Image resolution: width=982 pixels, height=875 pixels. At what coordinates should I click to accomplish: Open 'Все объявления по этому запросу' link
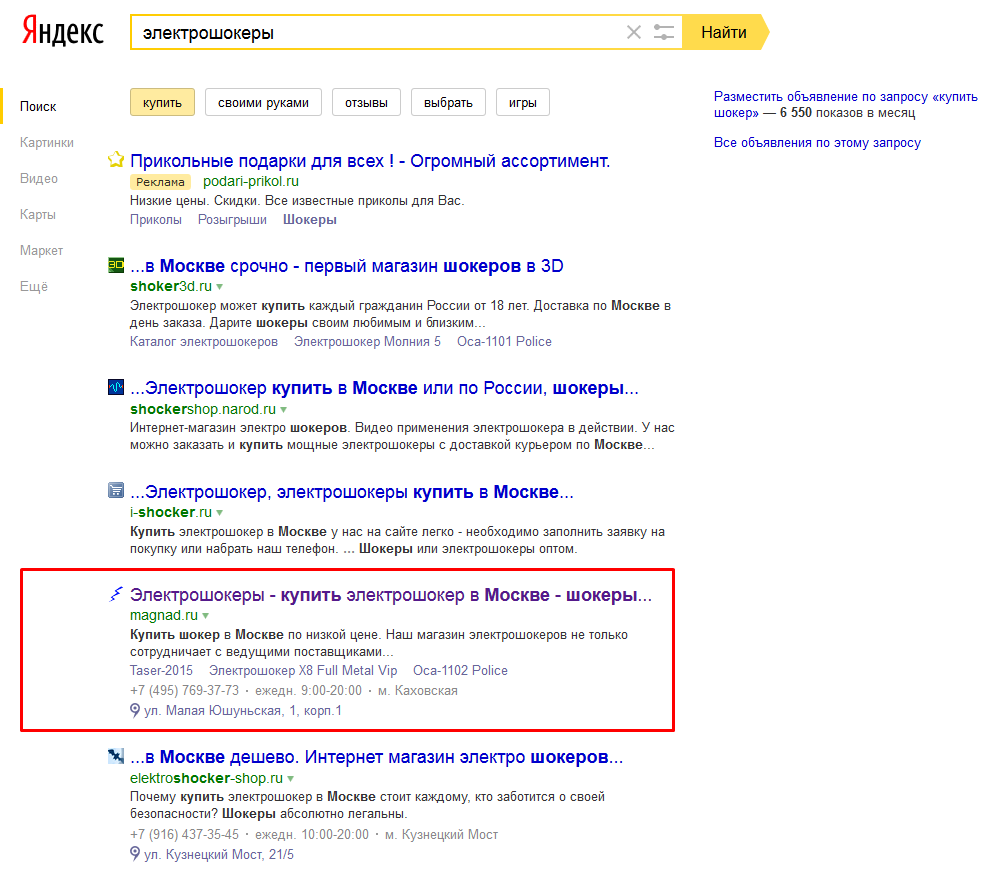(817, 143)
